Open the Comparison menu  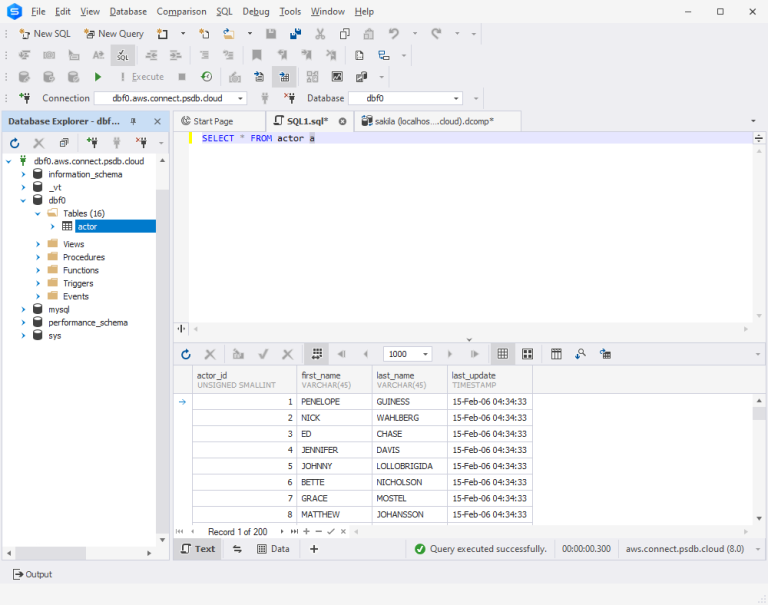pyautogui.click(x=181, y=12)
